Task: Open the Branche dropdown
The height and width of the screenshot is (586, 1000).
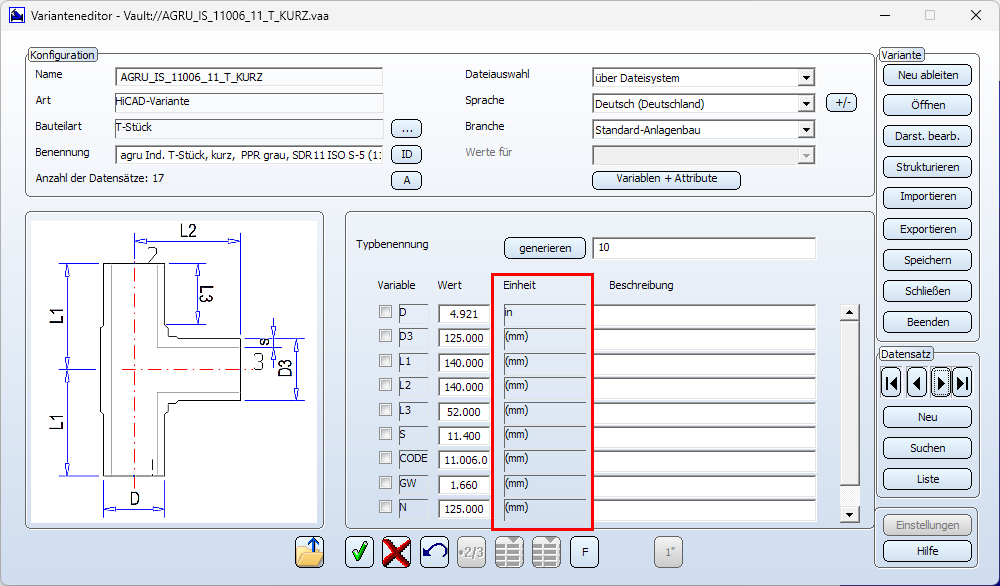Action: point(806,130)
